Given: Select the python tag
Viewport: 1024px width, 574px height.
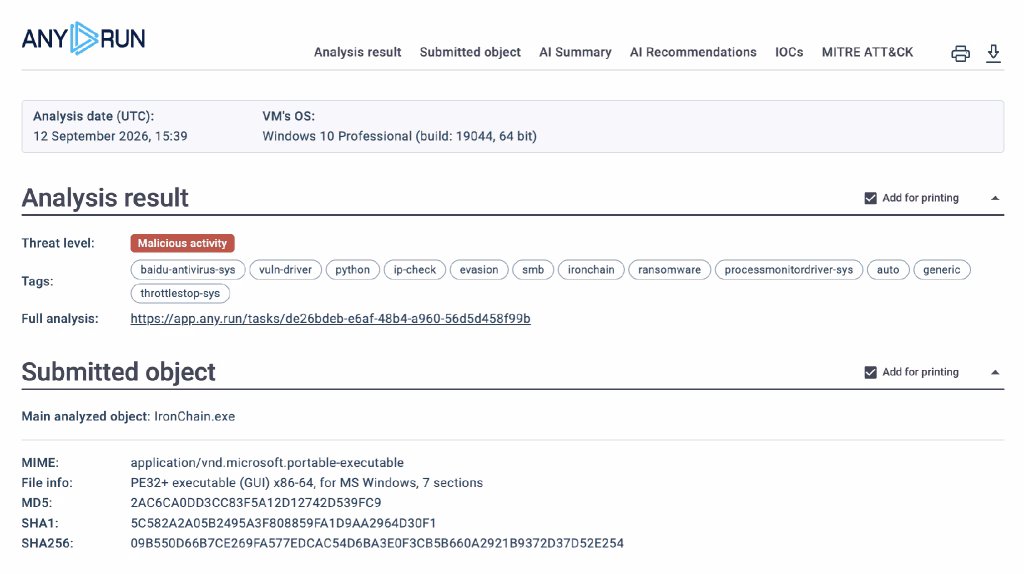Looking at the screenshot, I should (353, 270).
